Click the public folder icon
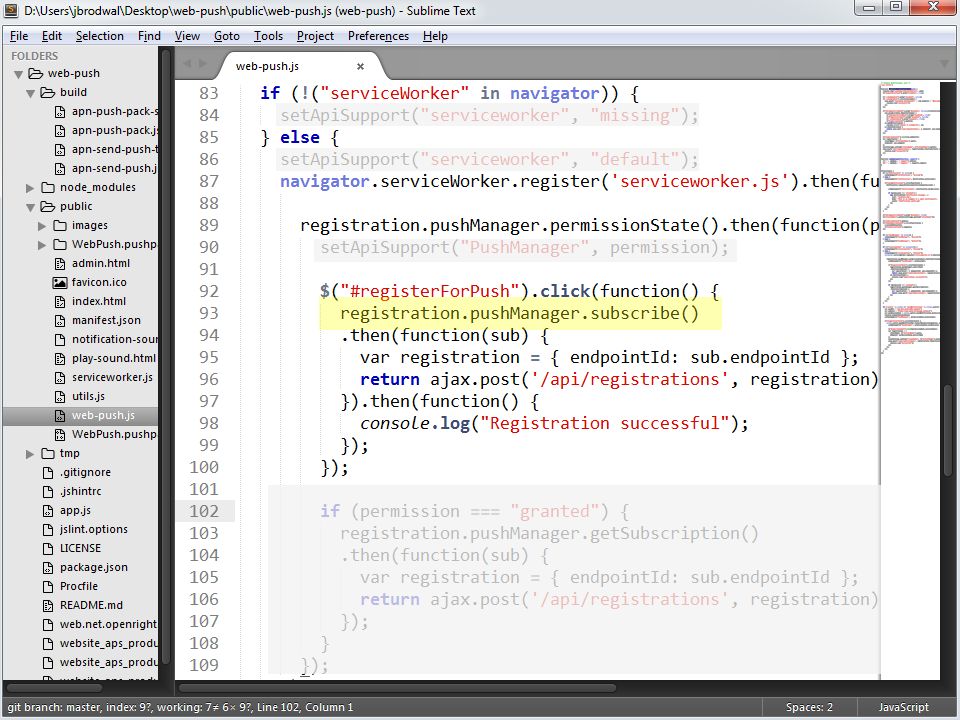This screenshot has height=720, width=960. point(48,206)
